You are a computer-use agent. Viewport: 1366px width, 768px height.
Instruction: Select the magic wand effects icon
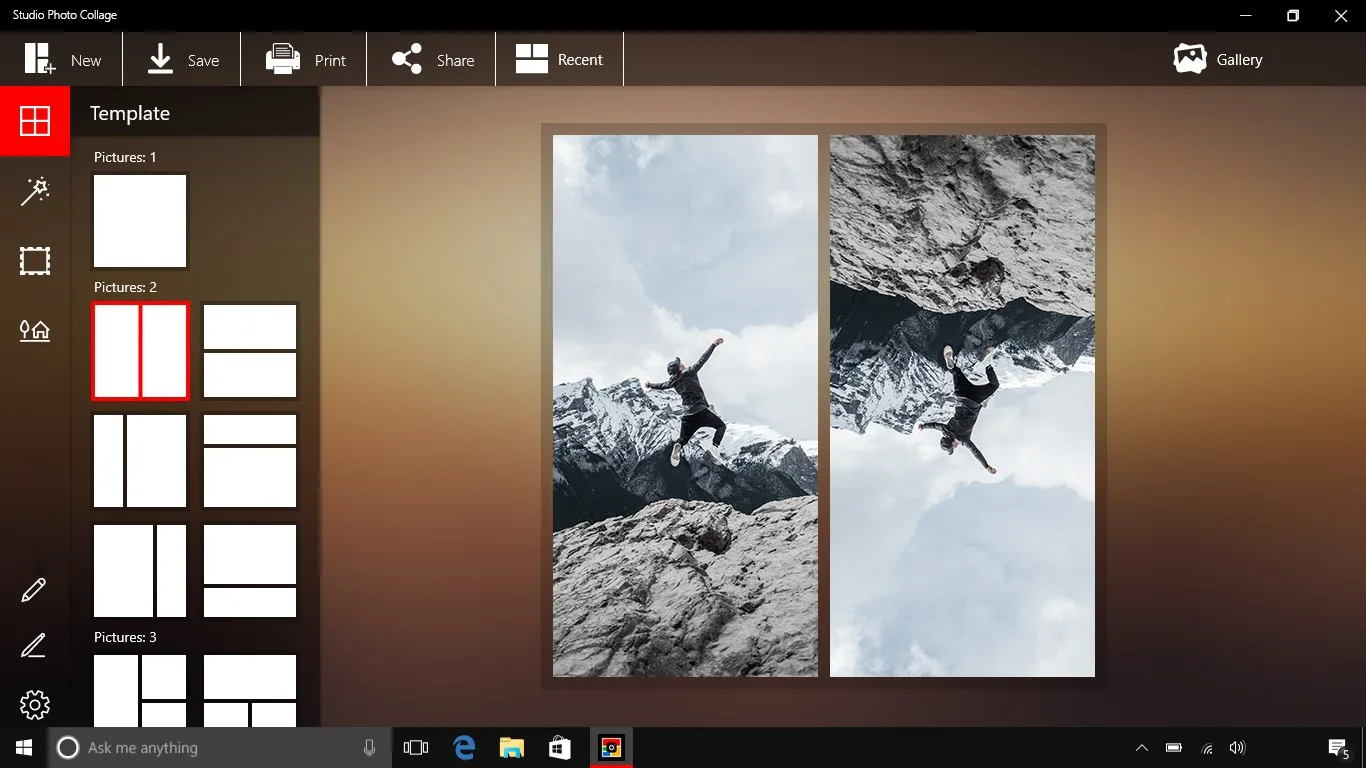(35, 191)
